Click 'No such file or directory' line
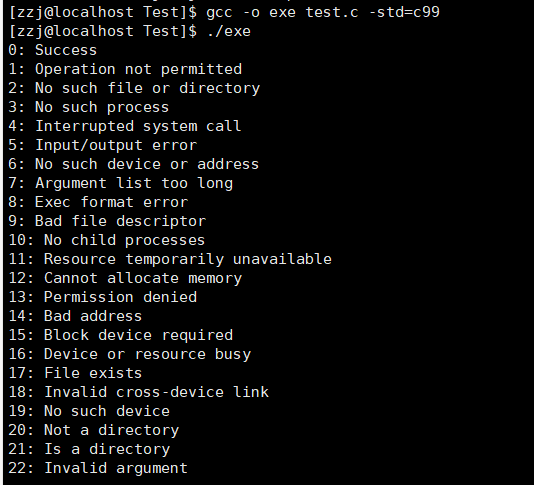The width and height of the screenshot is (534, 485). coord(134,89)
